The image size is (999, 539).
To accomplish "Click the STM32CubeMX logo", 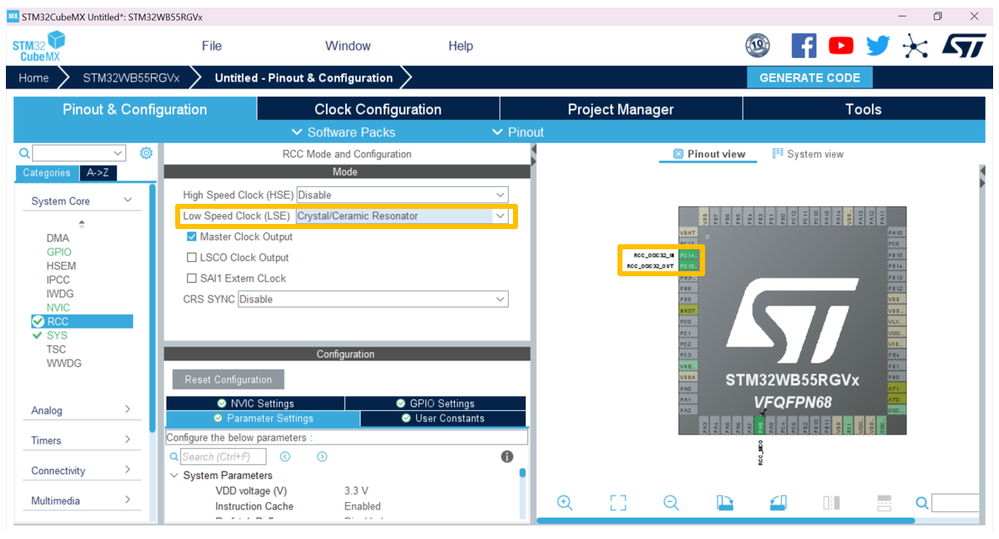I will pos(39,46).
